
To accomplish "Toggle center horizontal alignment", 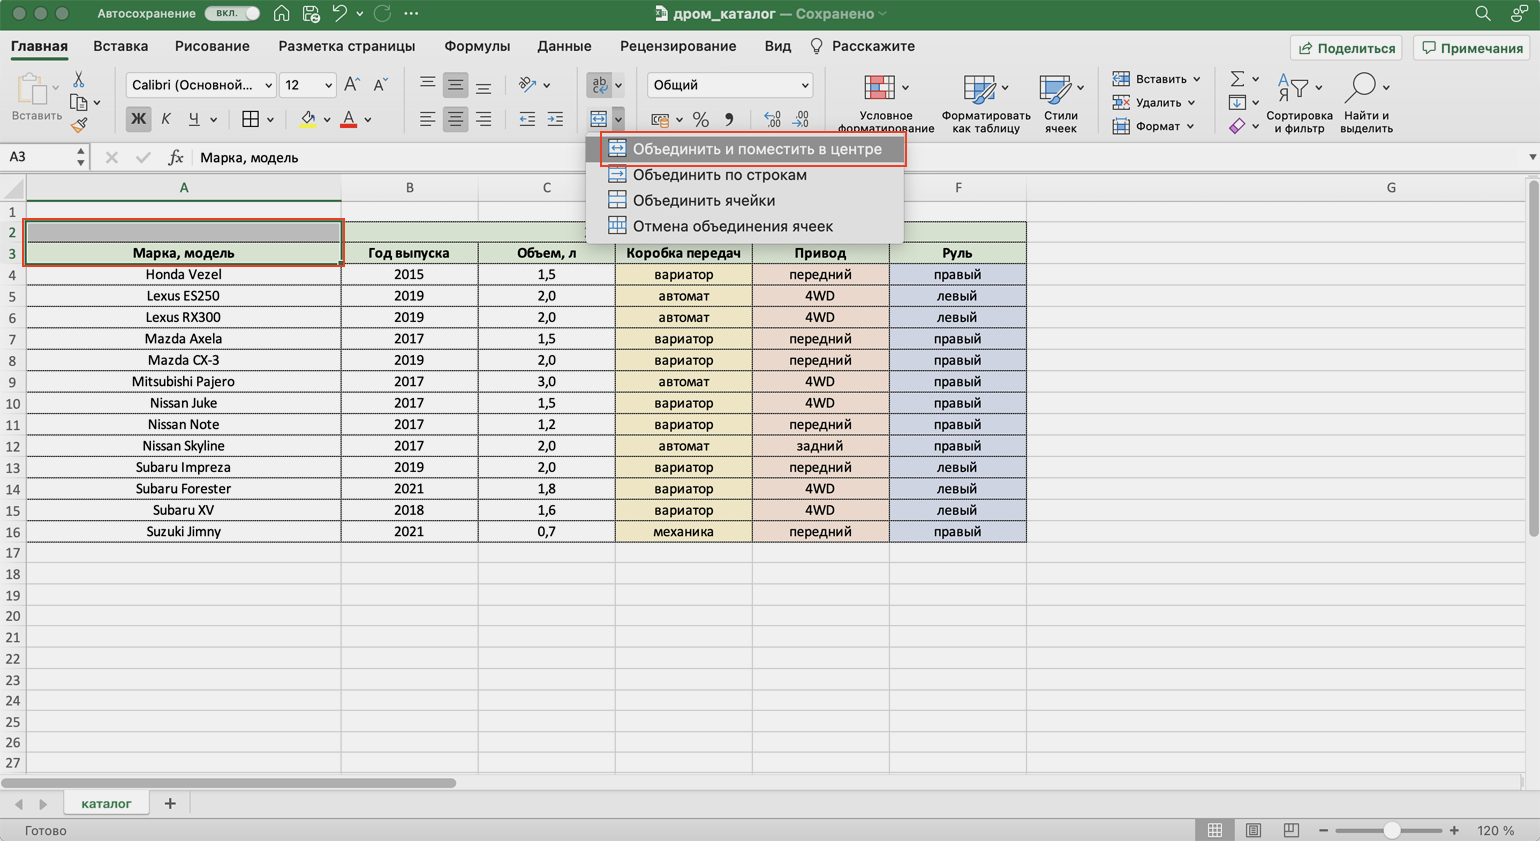I will [455, 119].
